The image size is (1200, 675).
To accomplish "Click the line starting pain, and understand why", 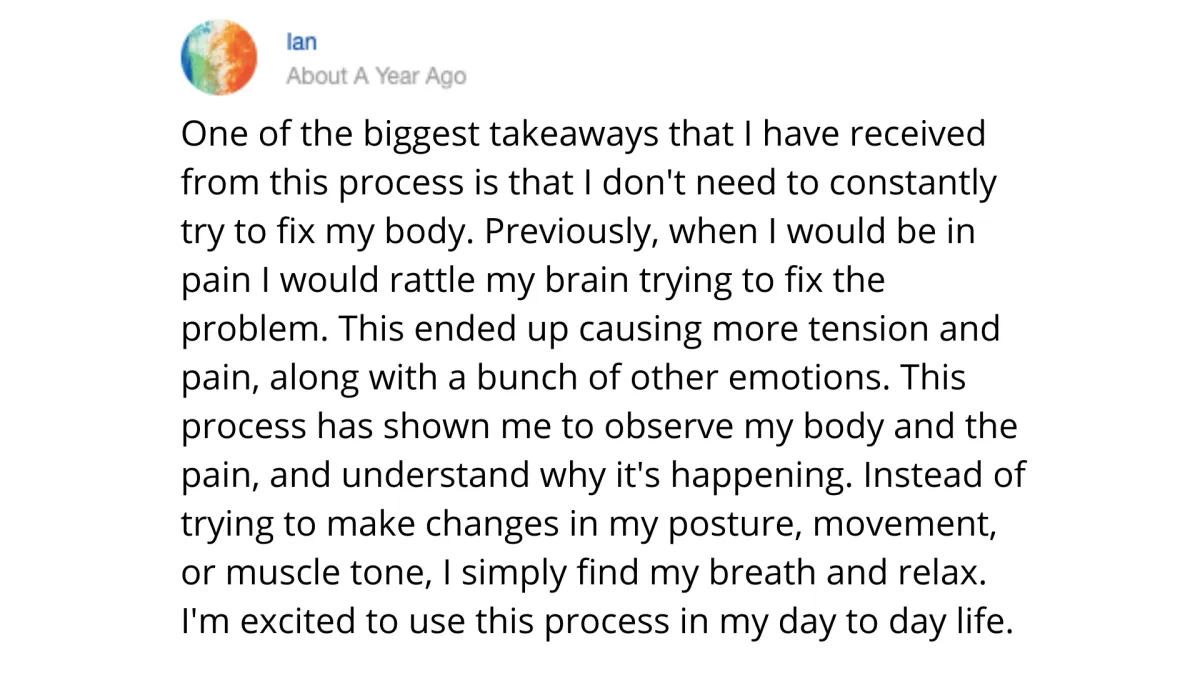I will 603,476.
